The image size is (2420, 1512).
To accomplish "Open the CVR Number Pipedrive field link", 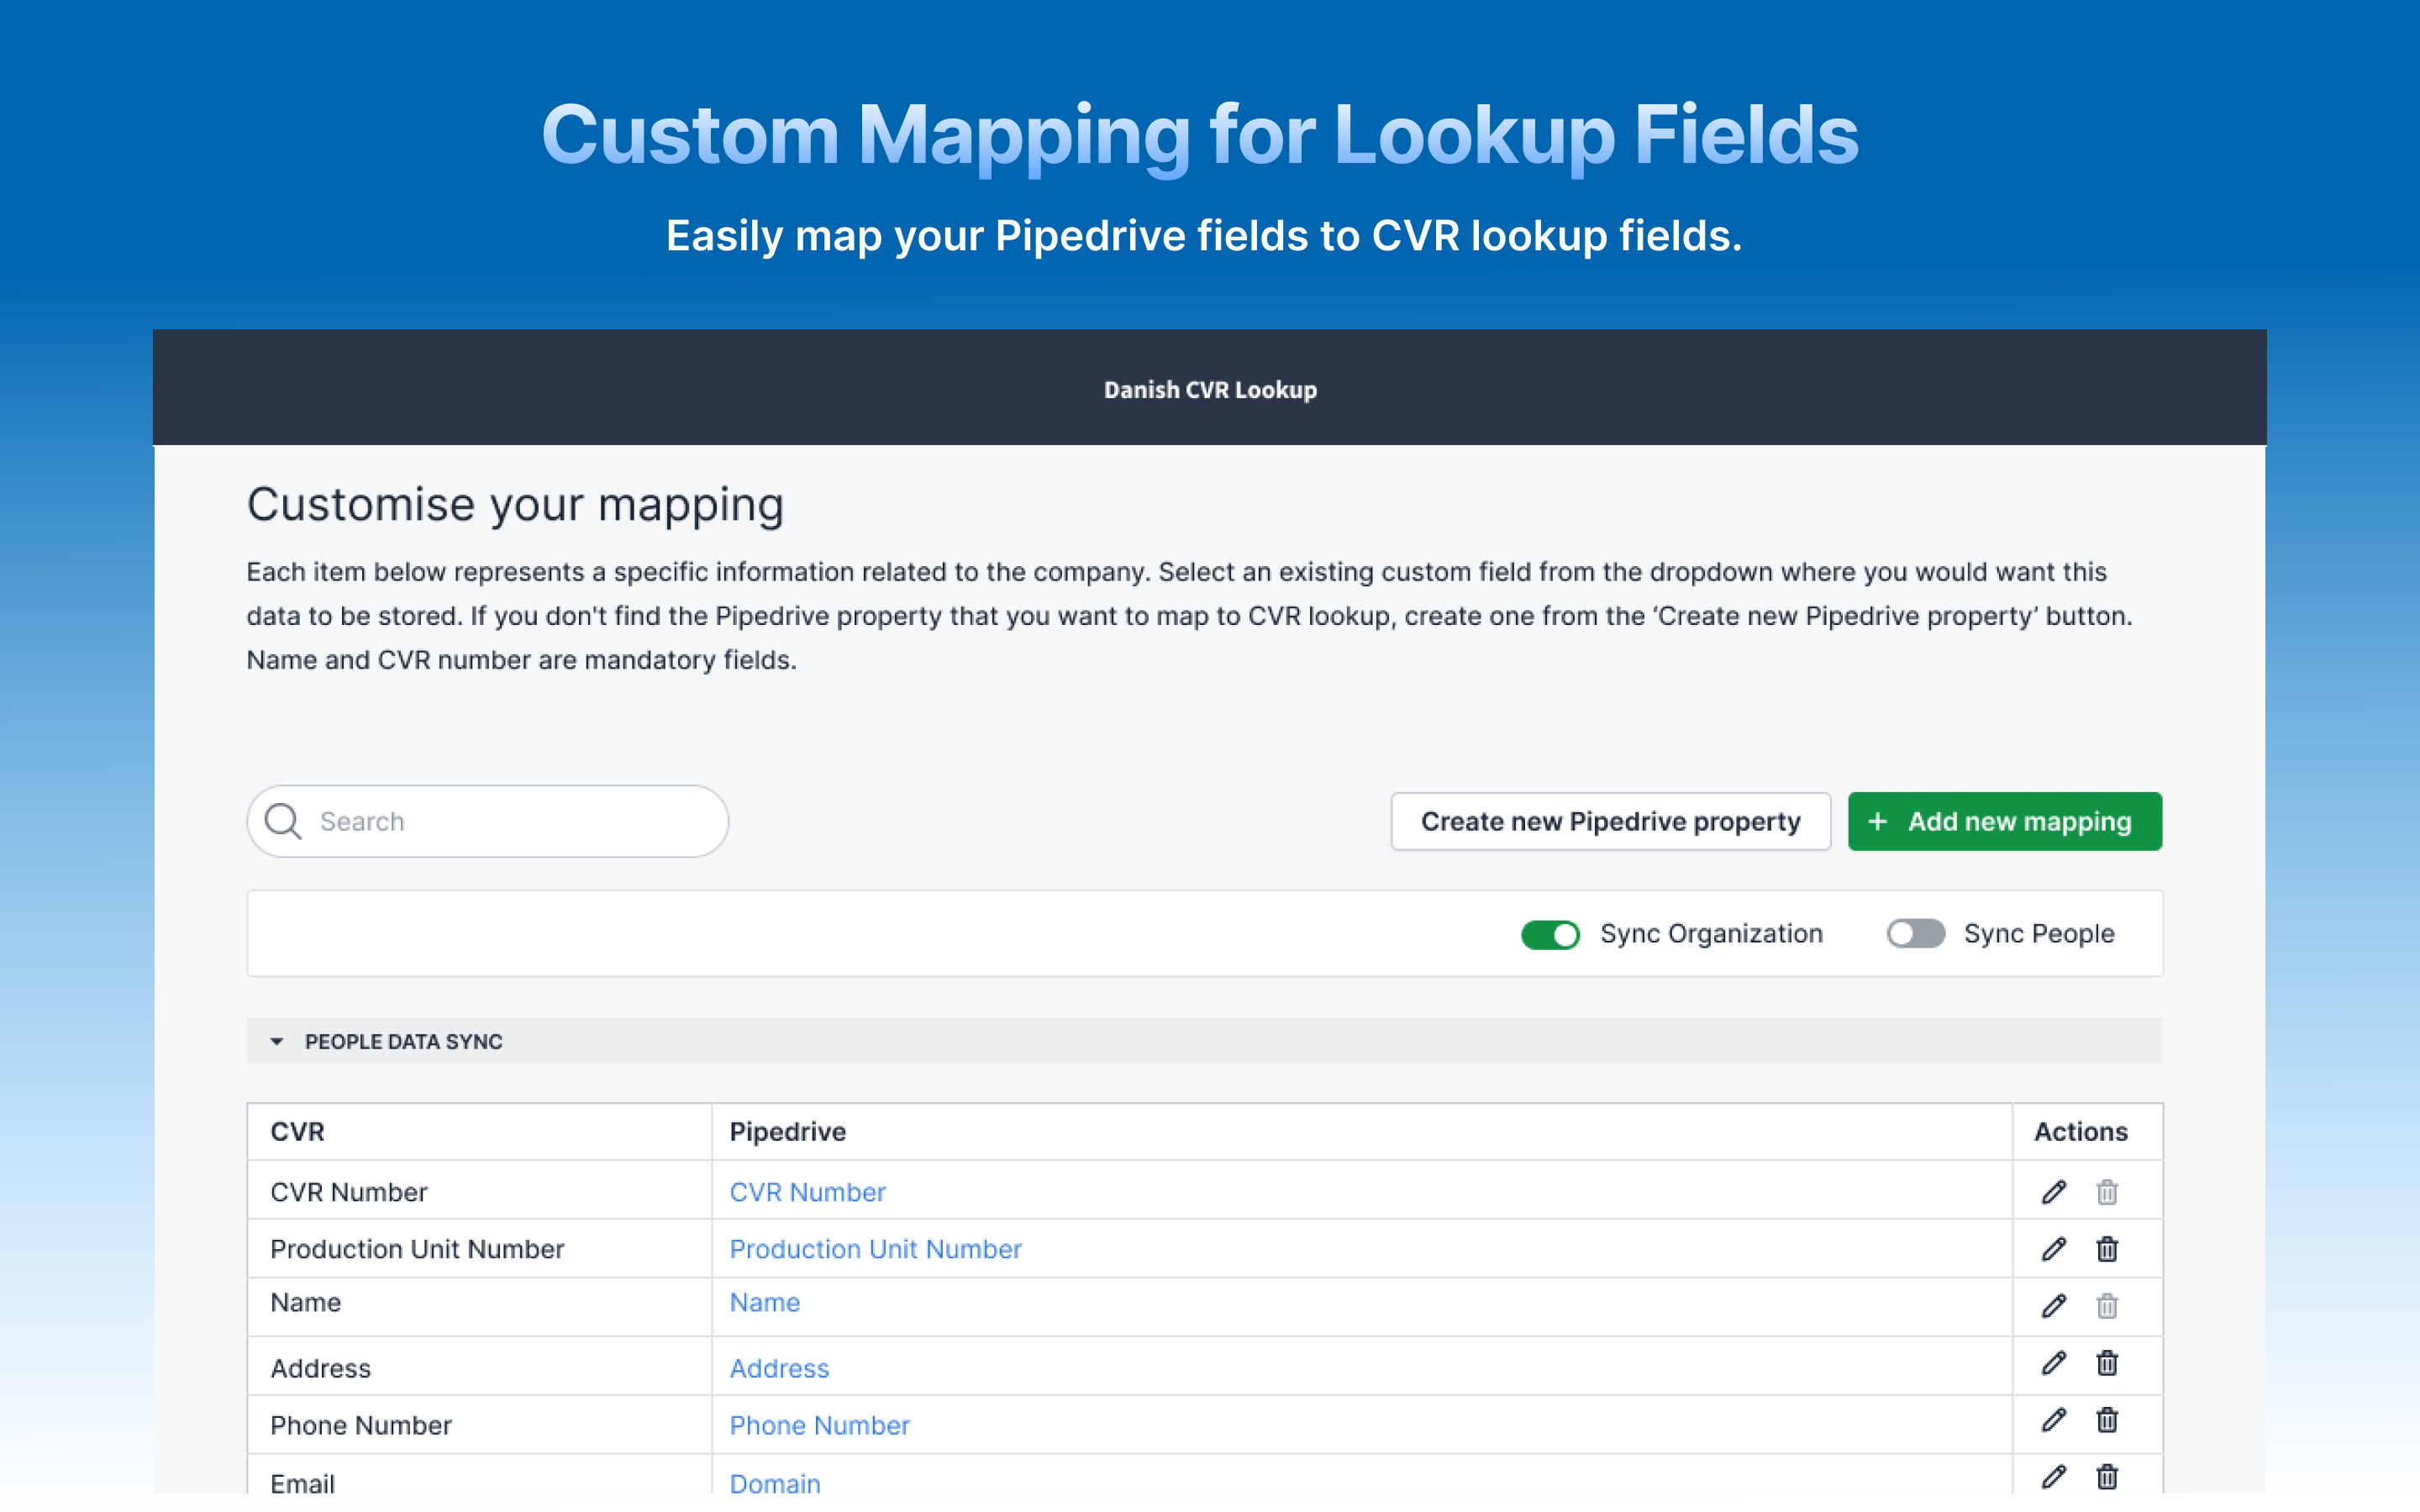I will coord(807,1192).
